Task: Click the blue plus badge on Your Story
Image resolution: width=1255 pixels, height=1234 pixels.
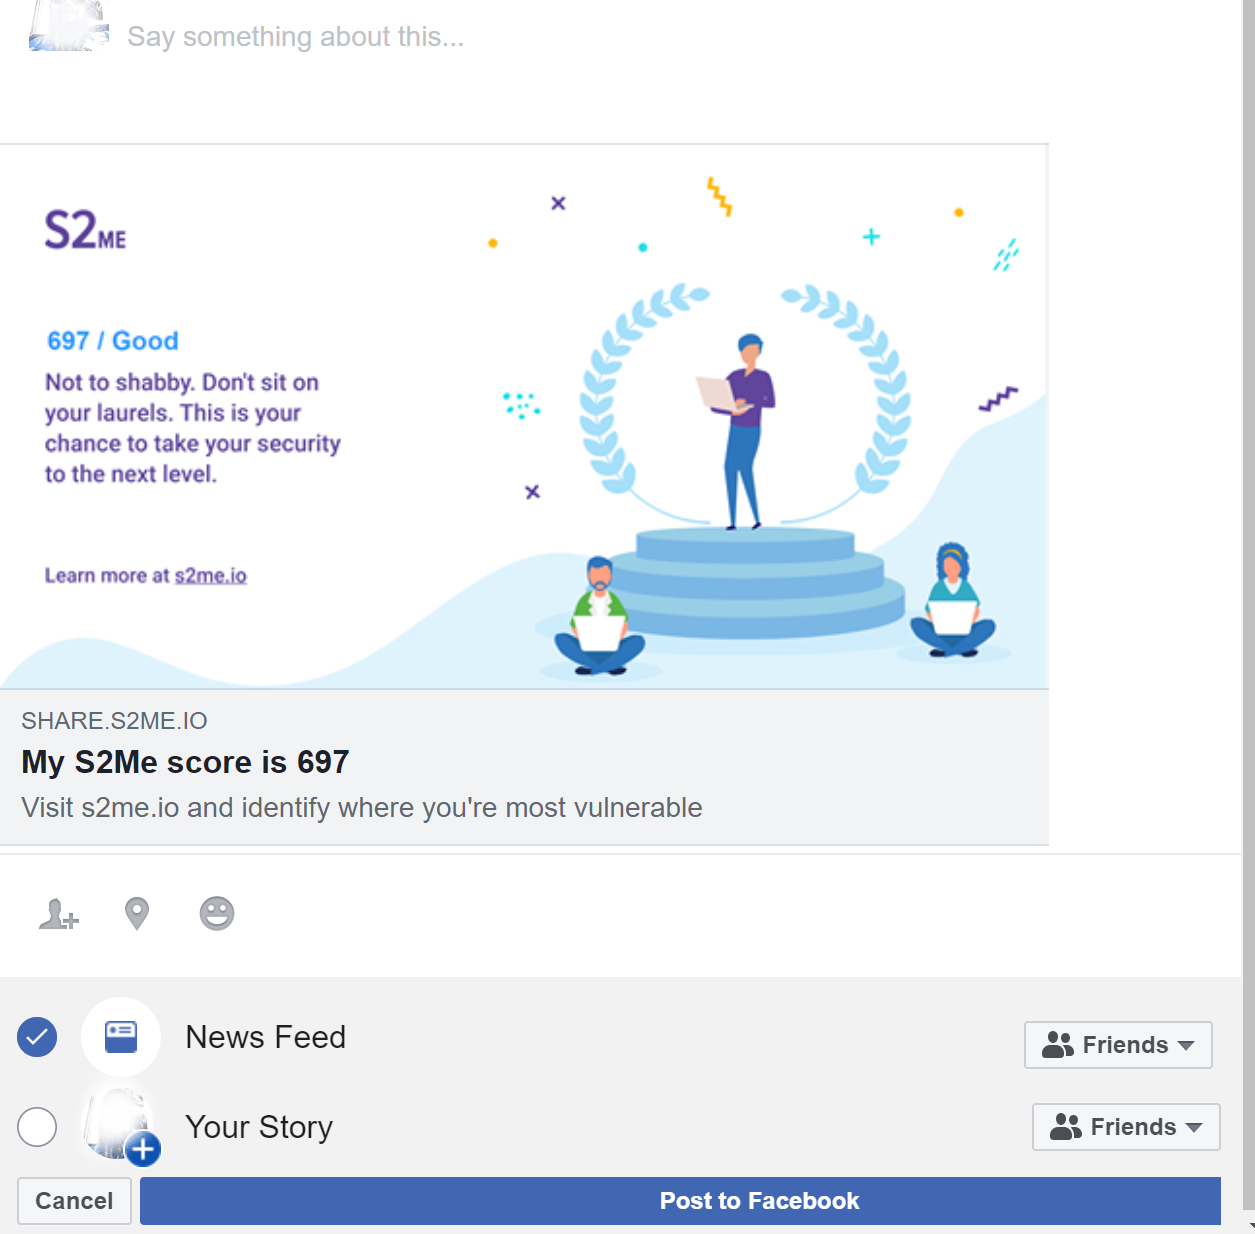Action: (144, 1150)
